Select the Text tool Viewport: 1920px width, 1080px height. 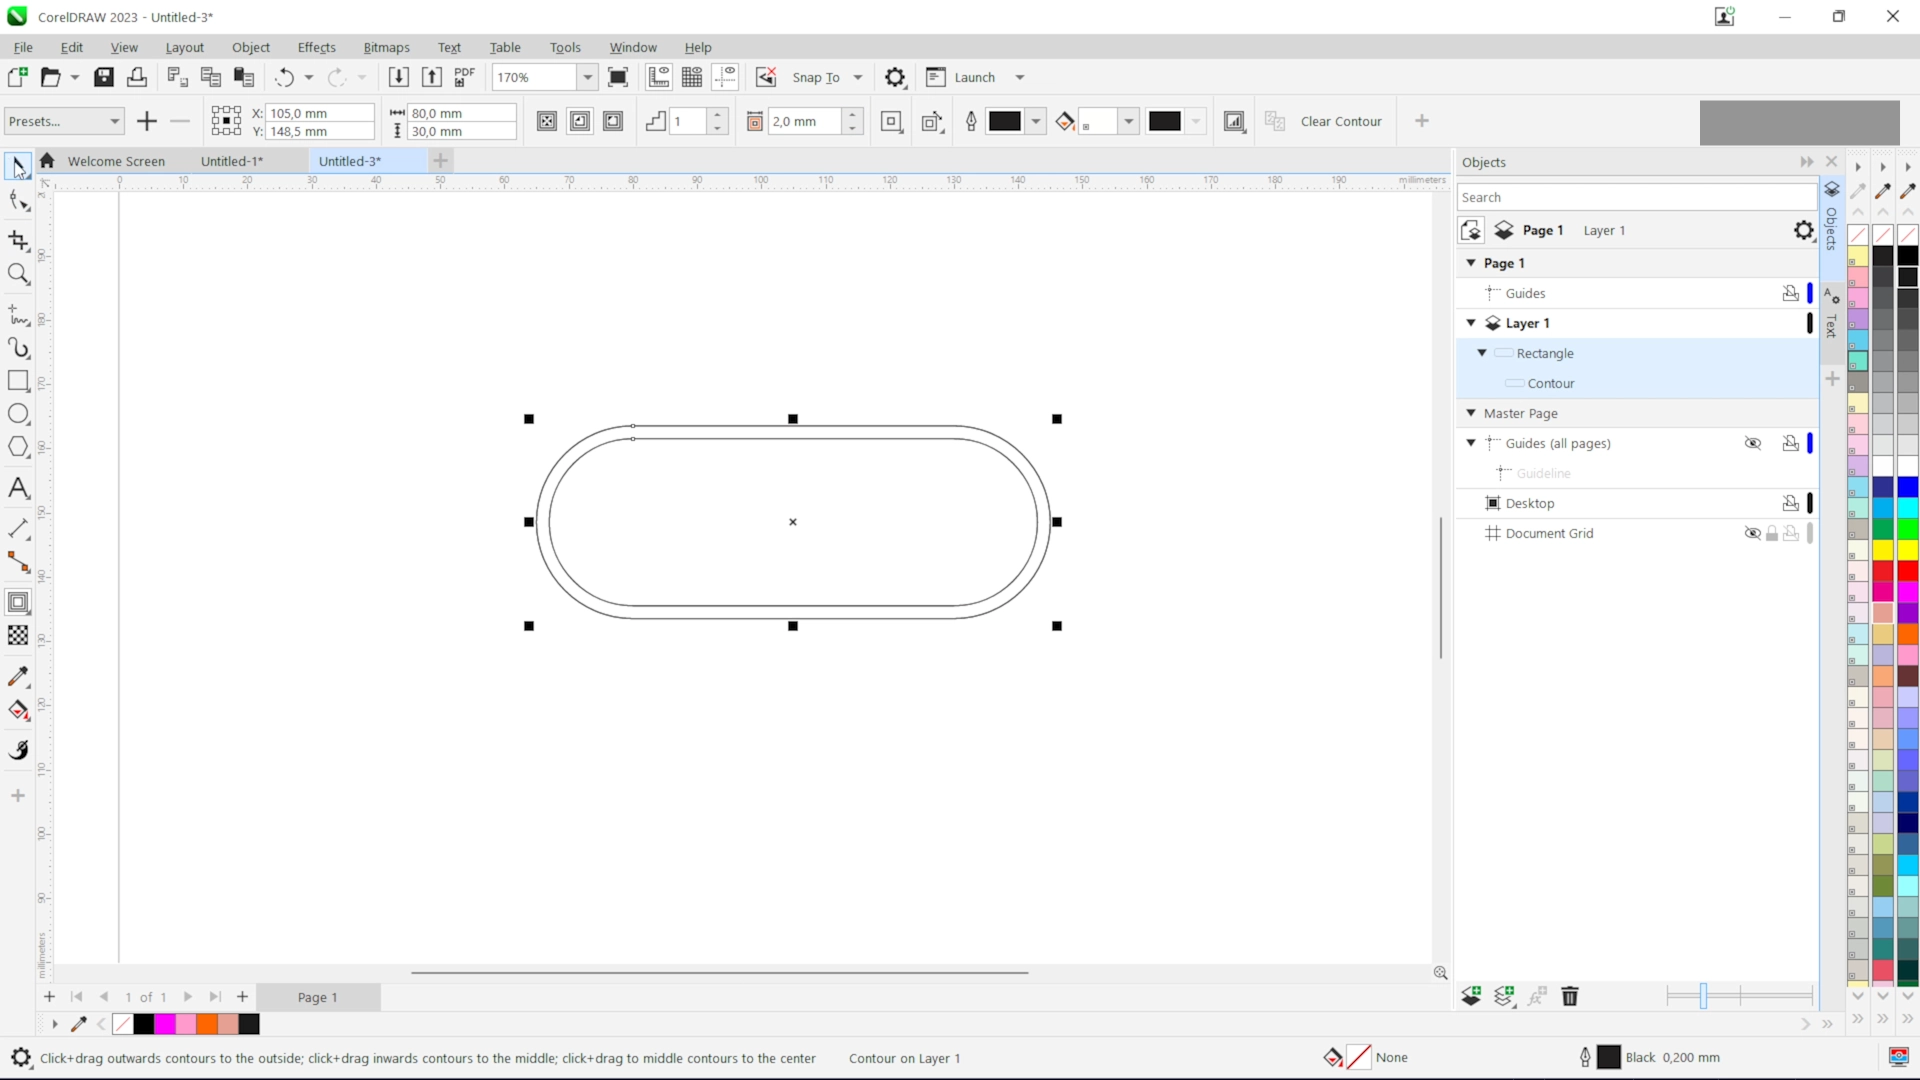pos(18,488)
